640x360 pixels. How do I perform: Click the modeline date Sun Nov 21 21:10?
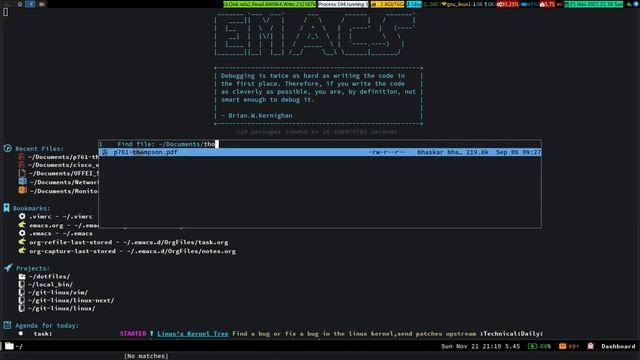click(471, 346)
